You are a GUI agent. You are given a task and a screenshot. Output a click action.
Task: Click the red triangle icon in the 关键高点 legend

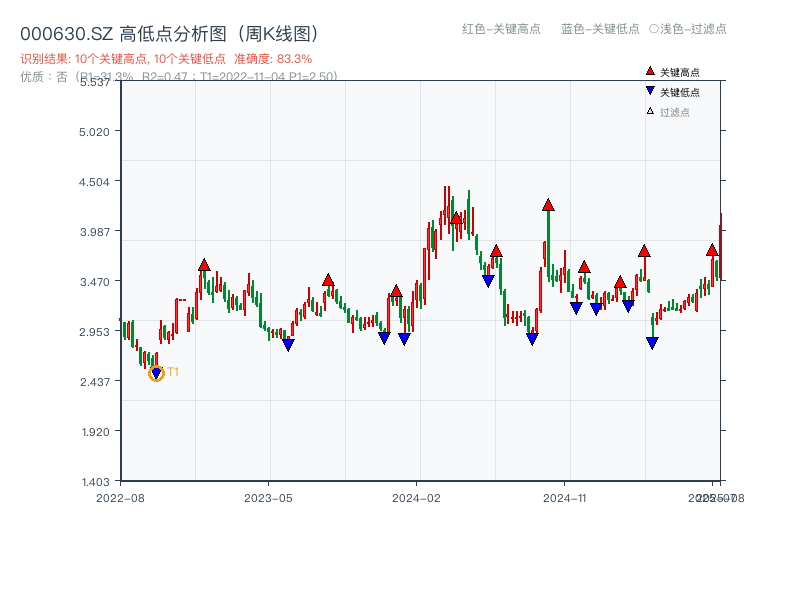point(650,71)
